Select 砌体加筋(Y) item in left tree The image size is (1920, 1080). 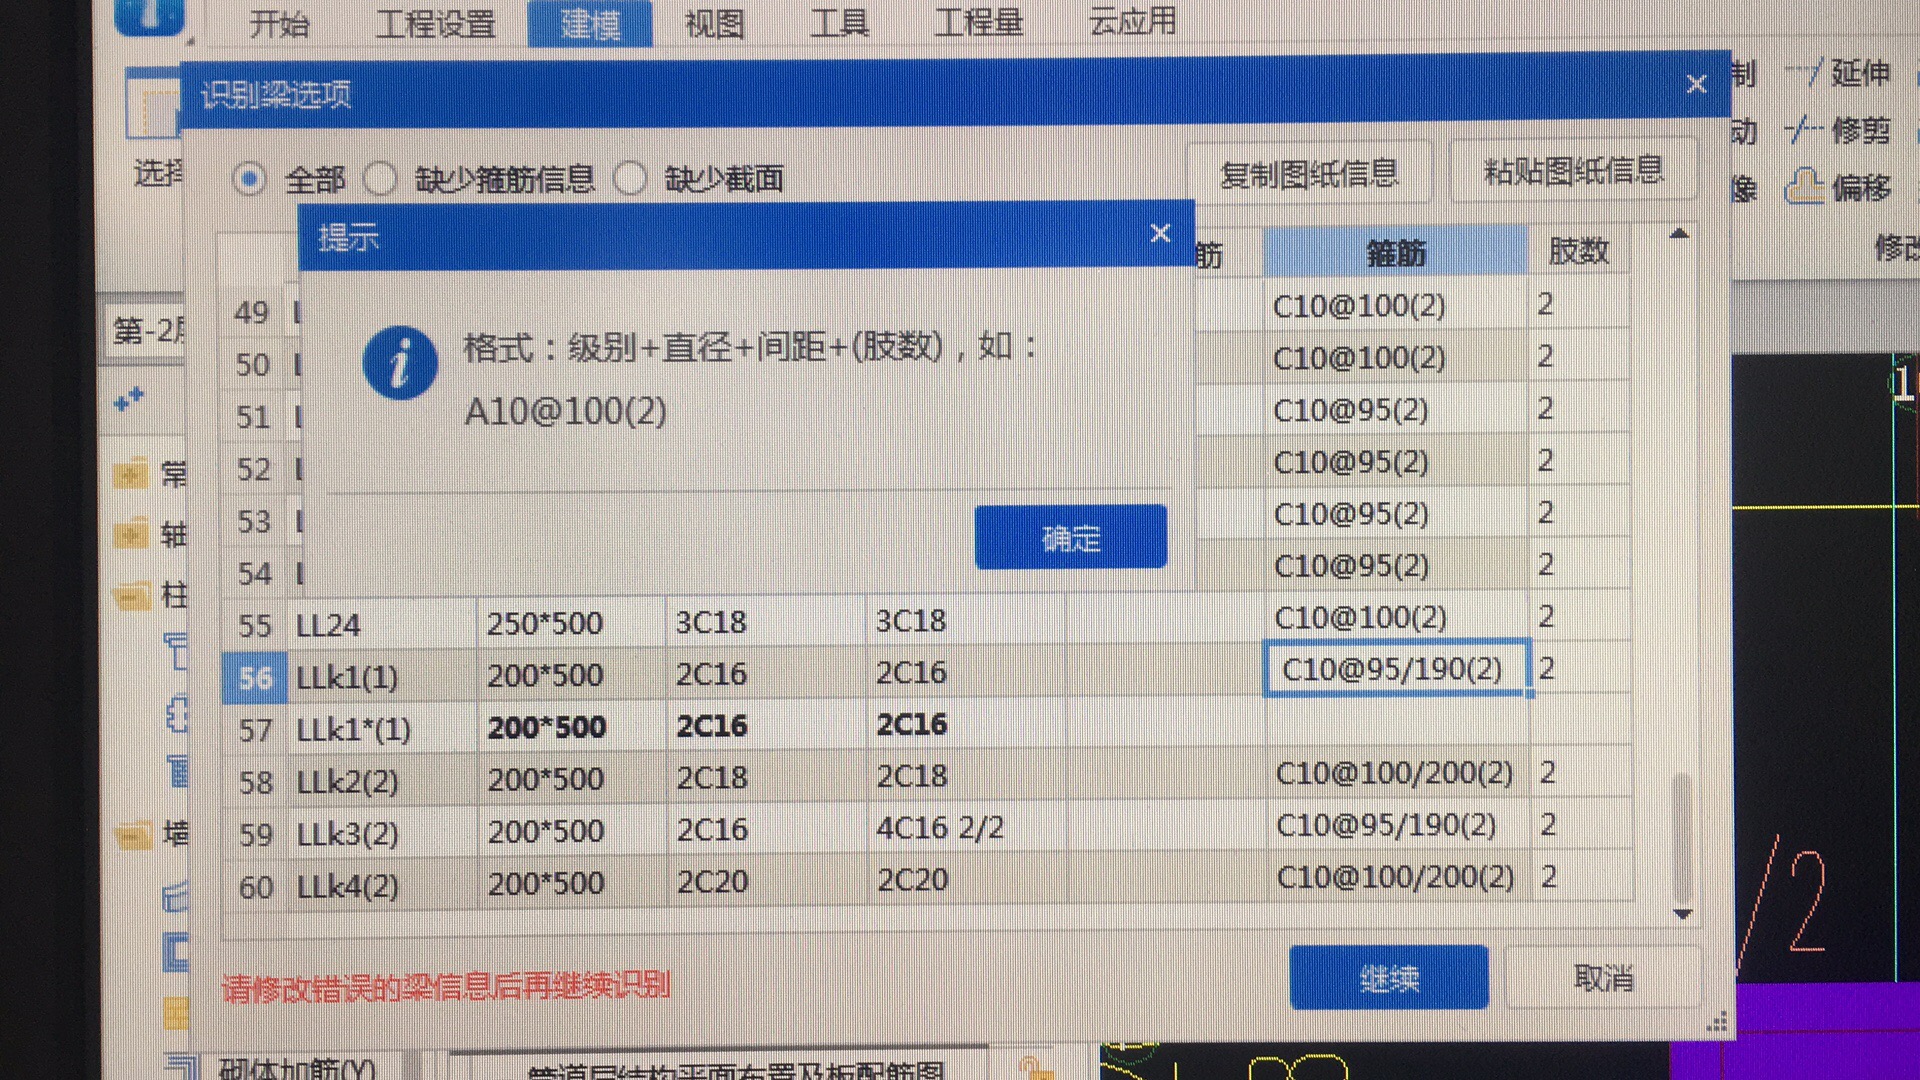[296, 1068]
